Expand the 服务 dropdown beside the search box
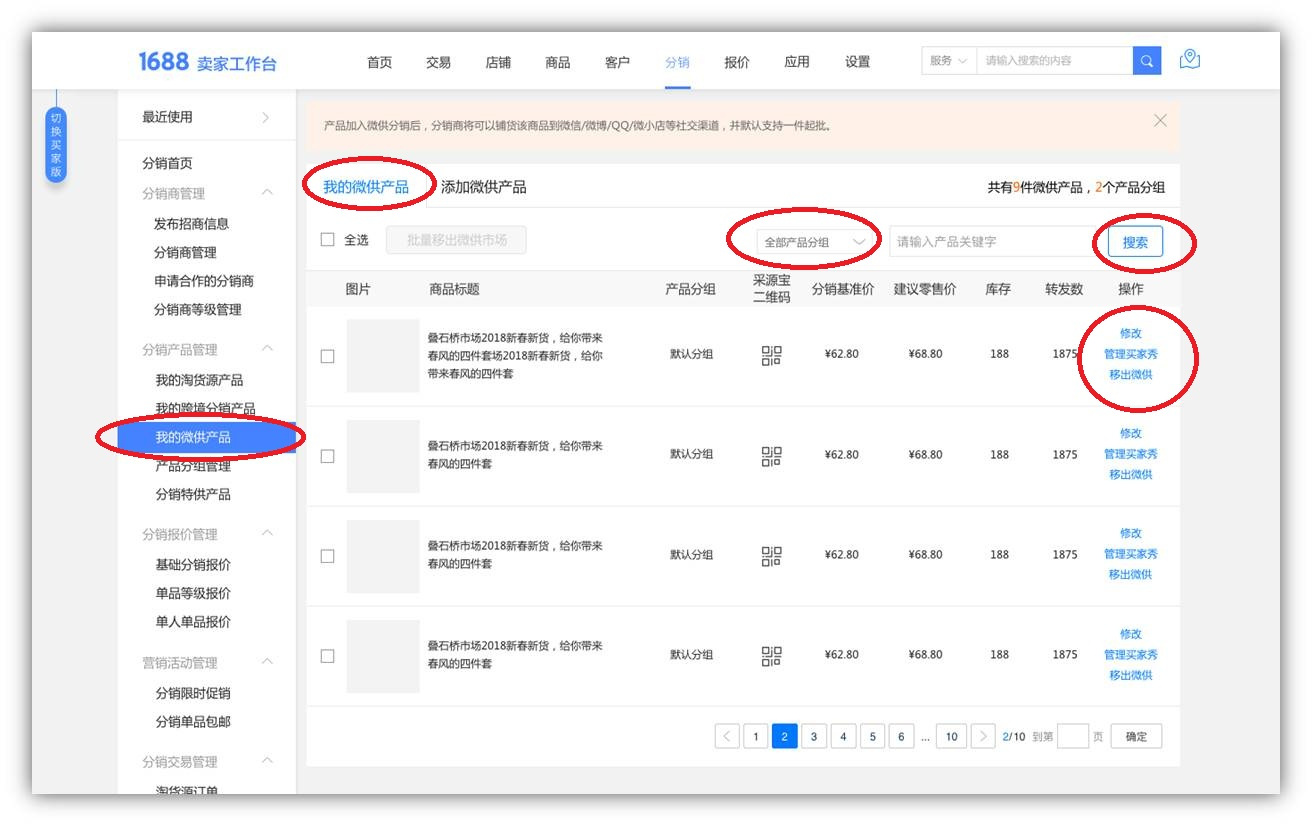 tap(946, 60)
